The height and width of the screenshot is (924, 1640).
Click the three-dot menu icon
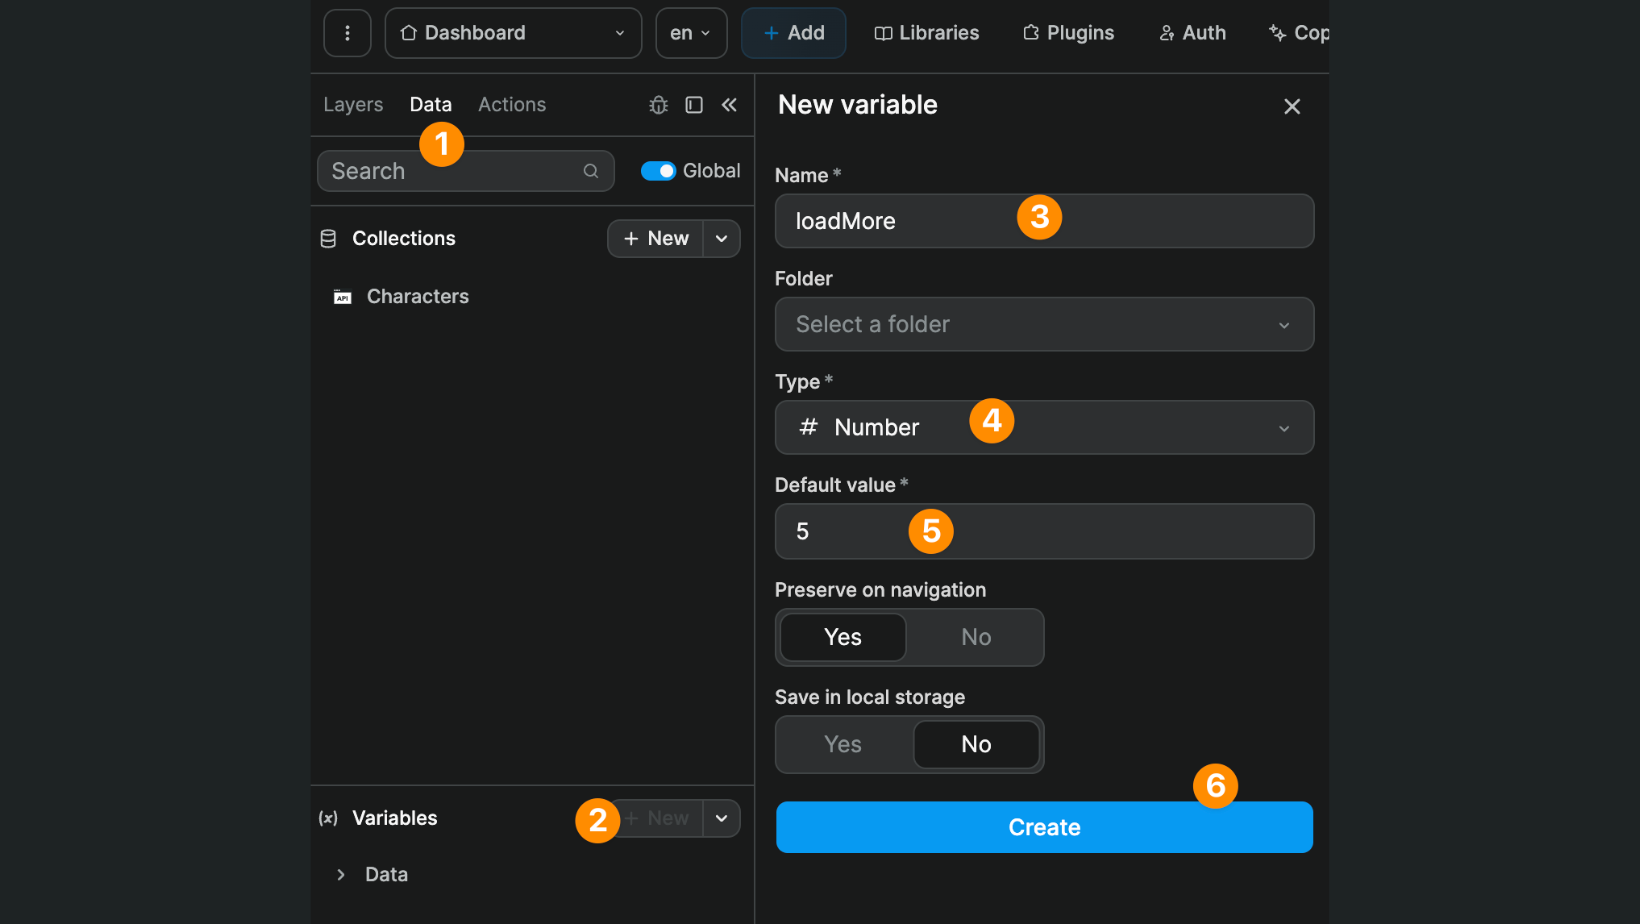coord(347,33)
